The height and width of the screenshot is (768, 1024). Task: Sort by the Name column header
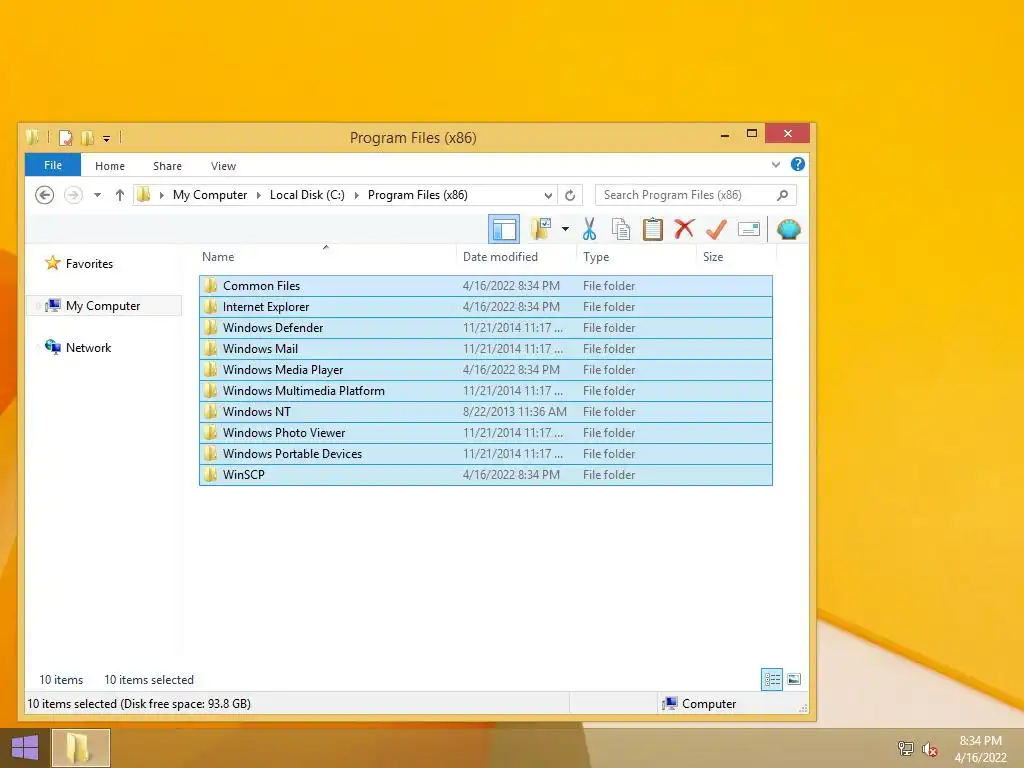tap(327, 257)
